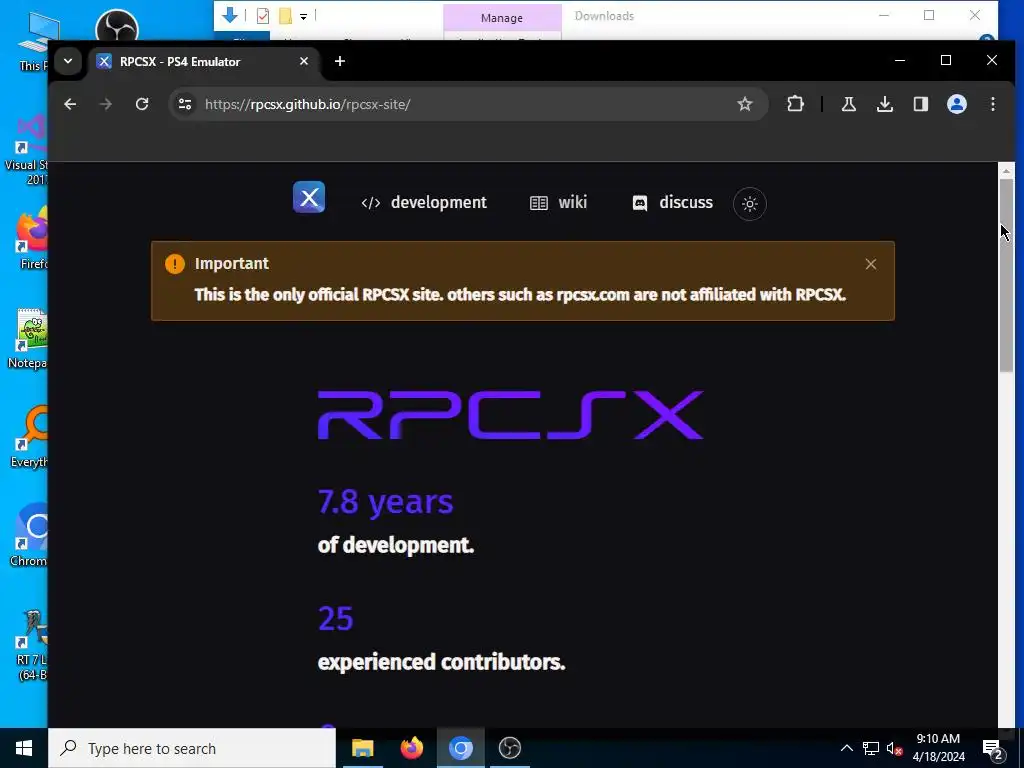This screenshot has width=1024, height=768.
Task: Toggle the Chrome side panel
Action: [x=921, y=104]
